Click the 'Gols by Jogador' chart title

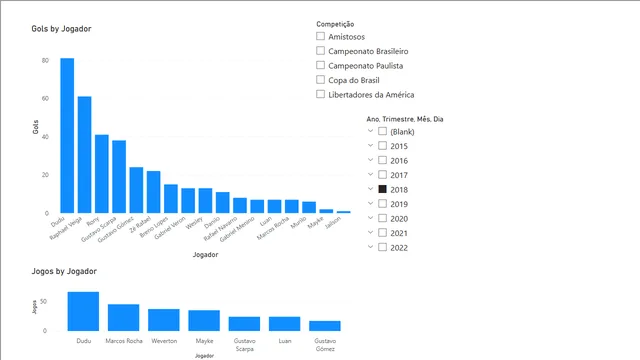tap(61, 29)
